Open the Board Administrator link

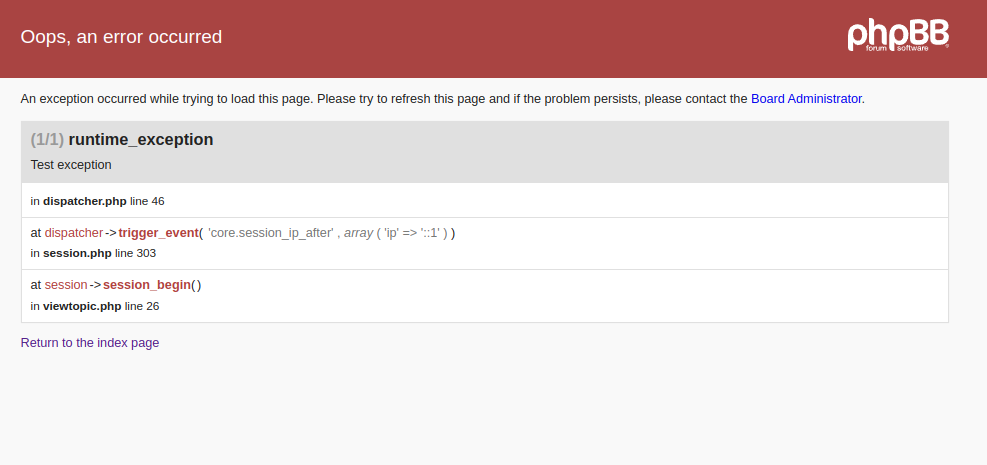tap(806, 99)
